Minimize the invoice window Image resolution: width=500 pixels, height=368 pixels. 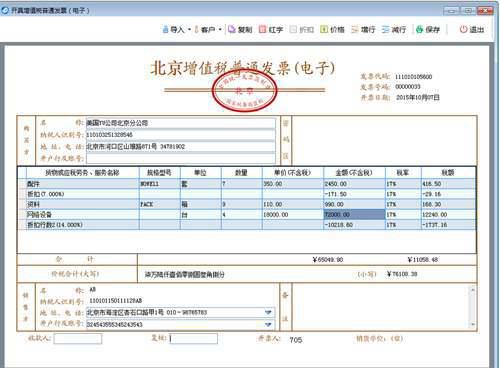coord(451,11)
